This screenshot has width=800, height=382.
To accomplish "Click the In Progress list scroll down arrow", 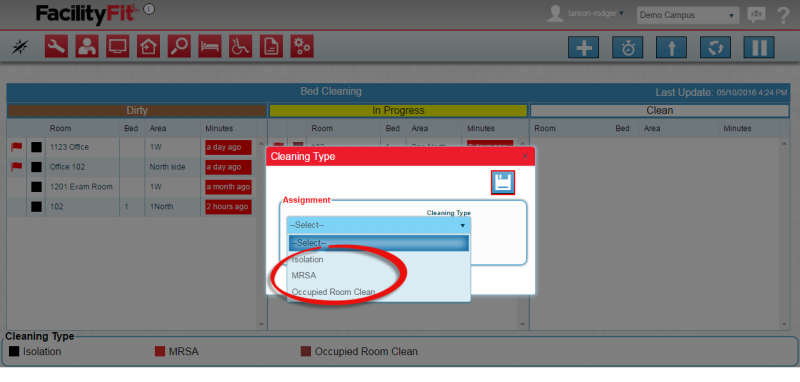I will (522, 324).
